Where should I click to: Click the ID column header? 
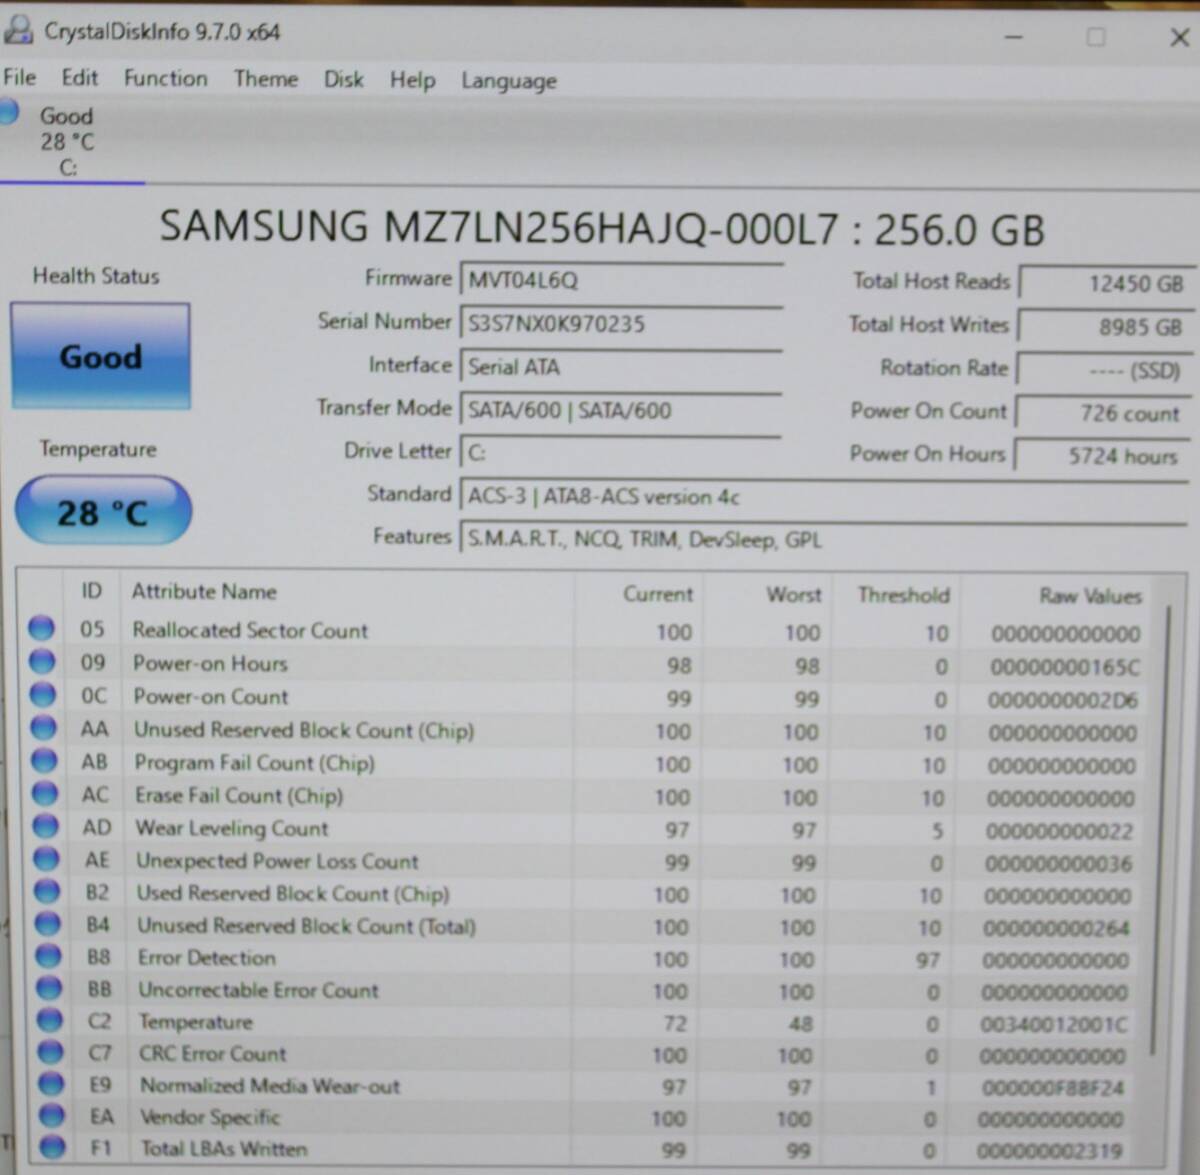pyautogui.click(x=91, y=591)
